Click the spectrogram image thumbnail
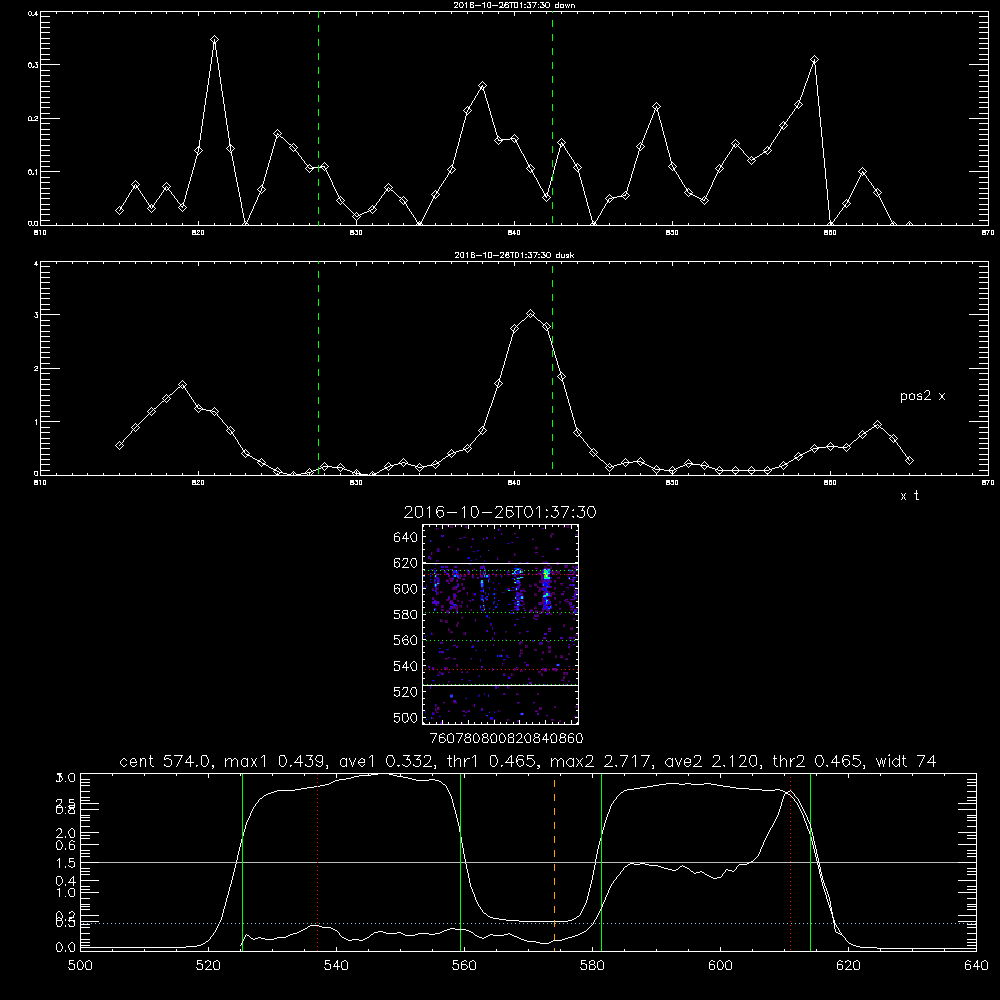 point(500,624)
